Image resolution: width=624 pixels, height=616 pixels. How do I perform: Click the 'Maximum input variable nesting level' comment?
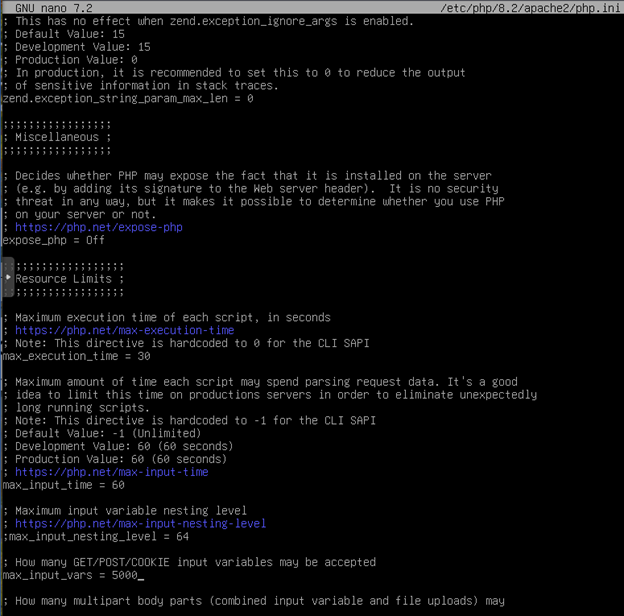click(130, 510)
